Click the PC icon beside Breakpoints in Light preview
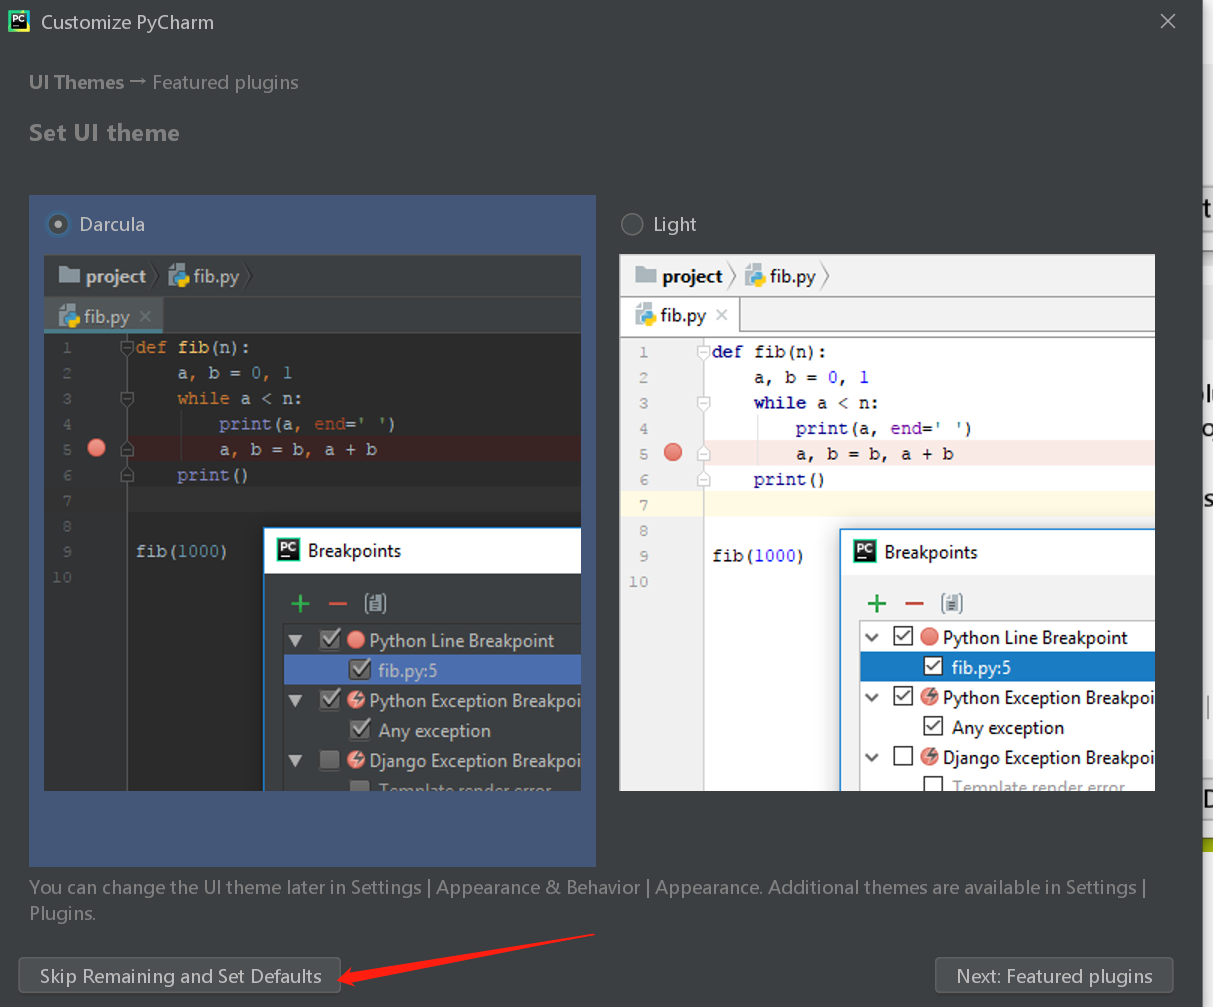1213x1007 pixels. click(865, 551)
